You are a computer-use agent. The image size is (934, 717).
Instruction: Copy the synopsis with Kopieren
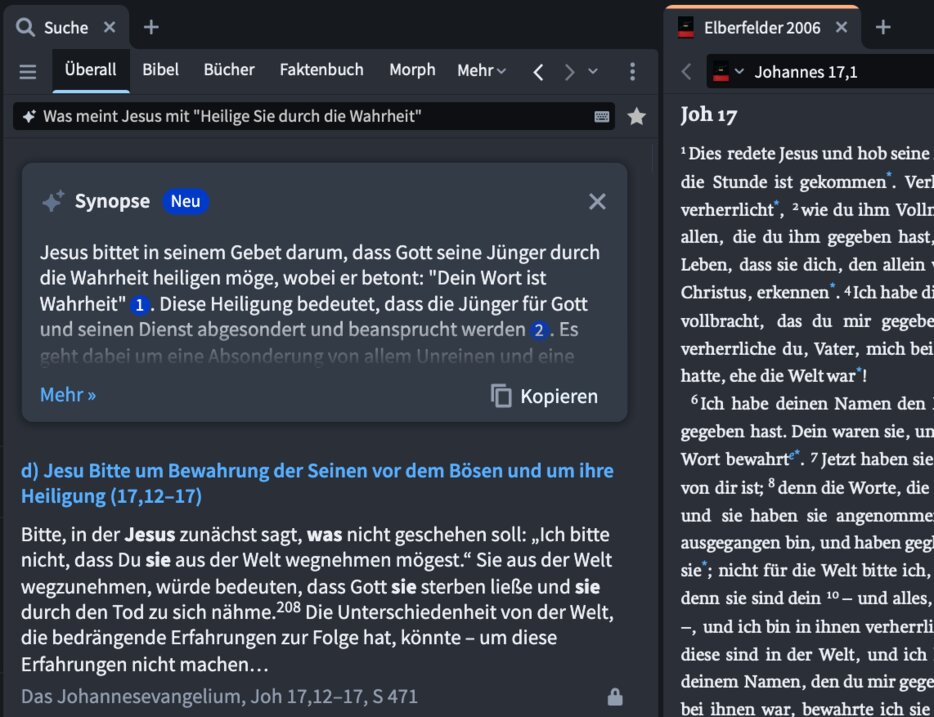(544, 396)
